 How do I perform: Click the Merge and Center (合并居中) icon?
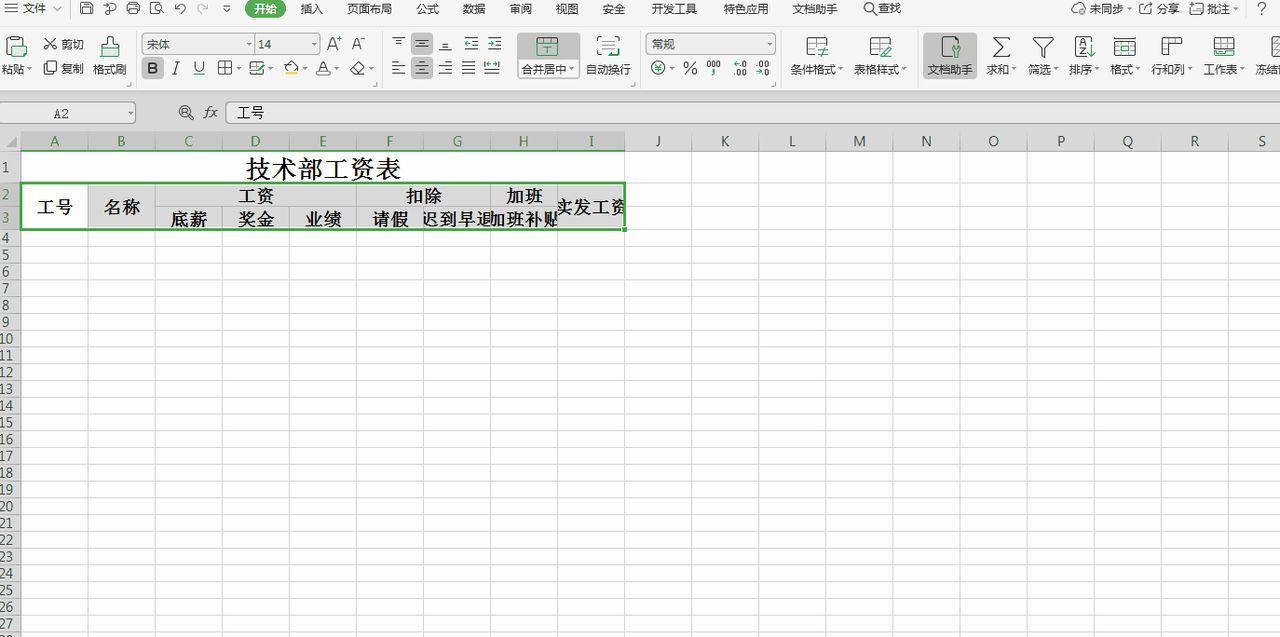pos(547,46)
